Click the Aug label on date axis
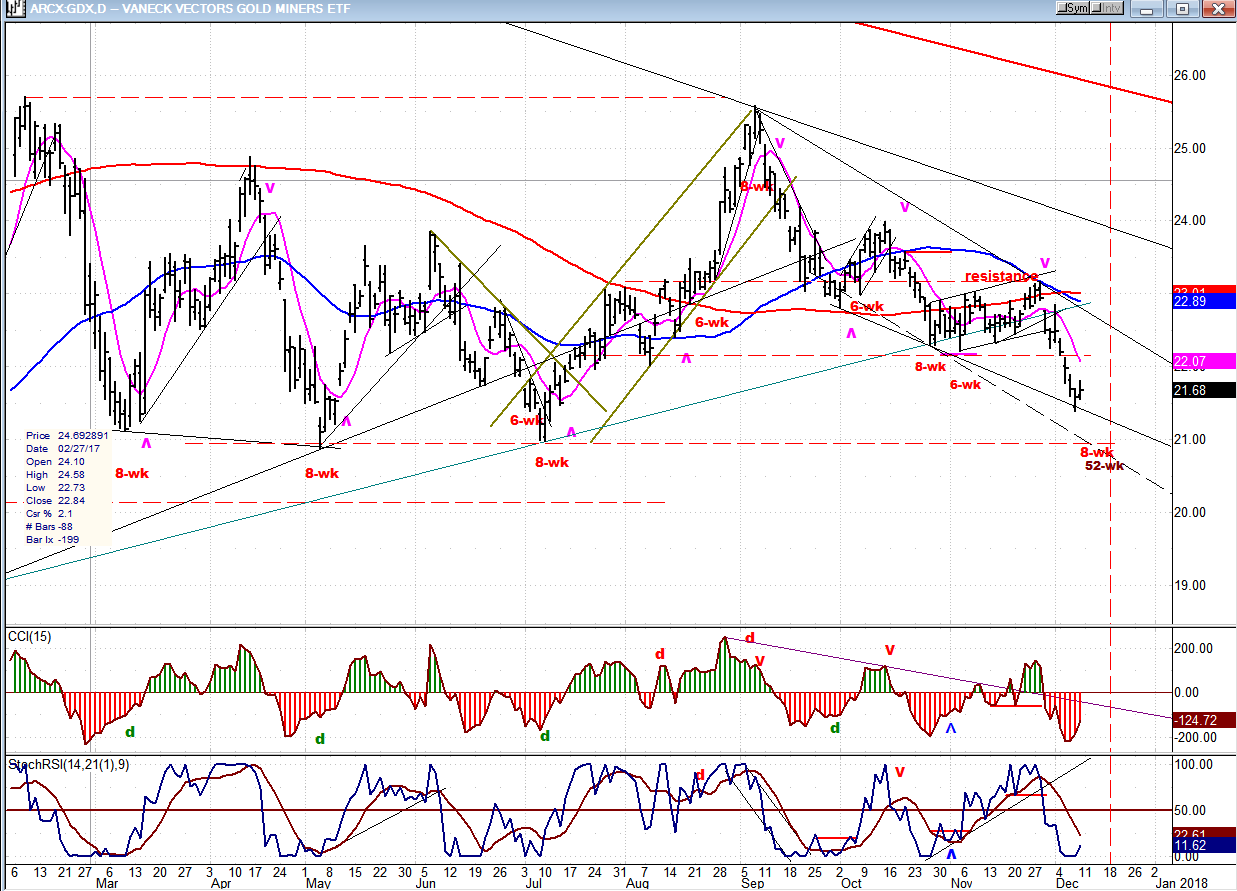The image size is (1237, 891). 637,885
